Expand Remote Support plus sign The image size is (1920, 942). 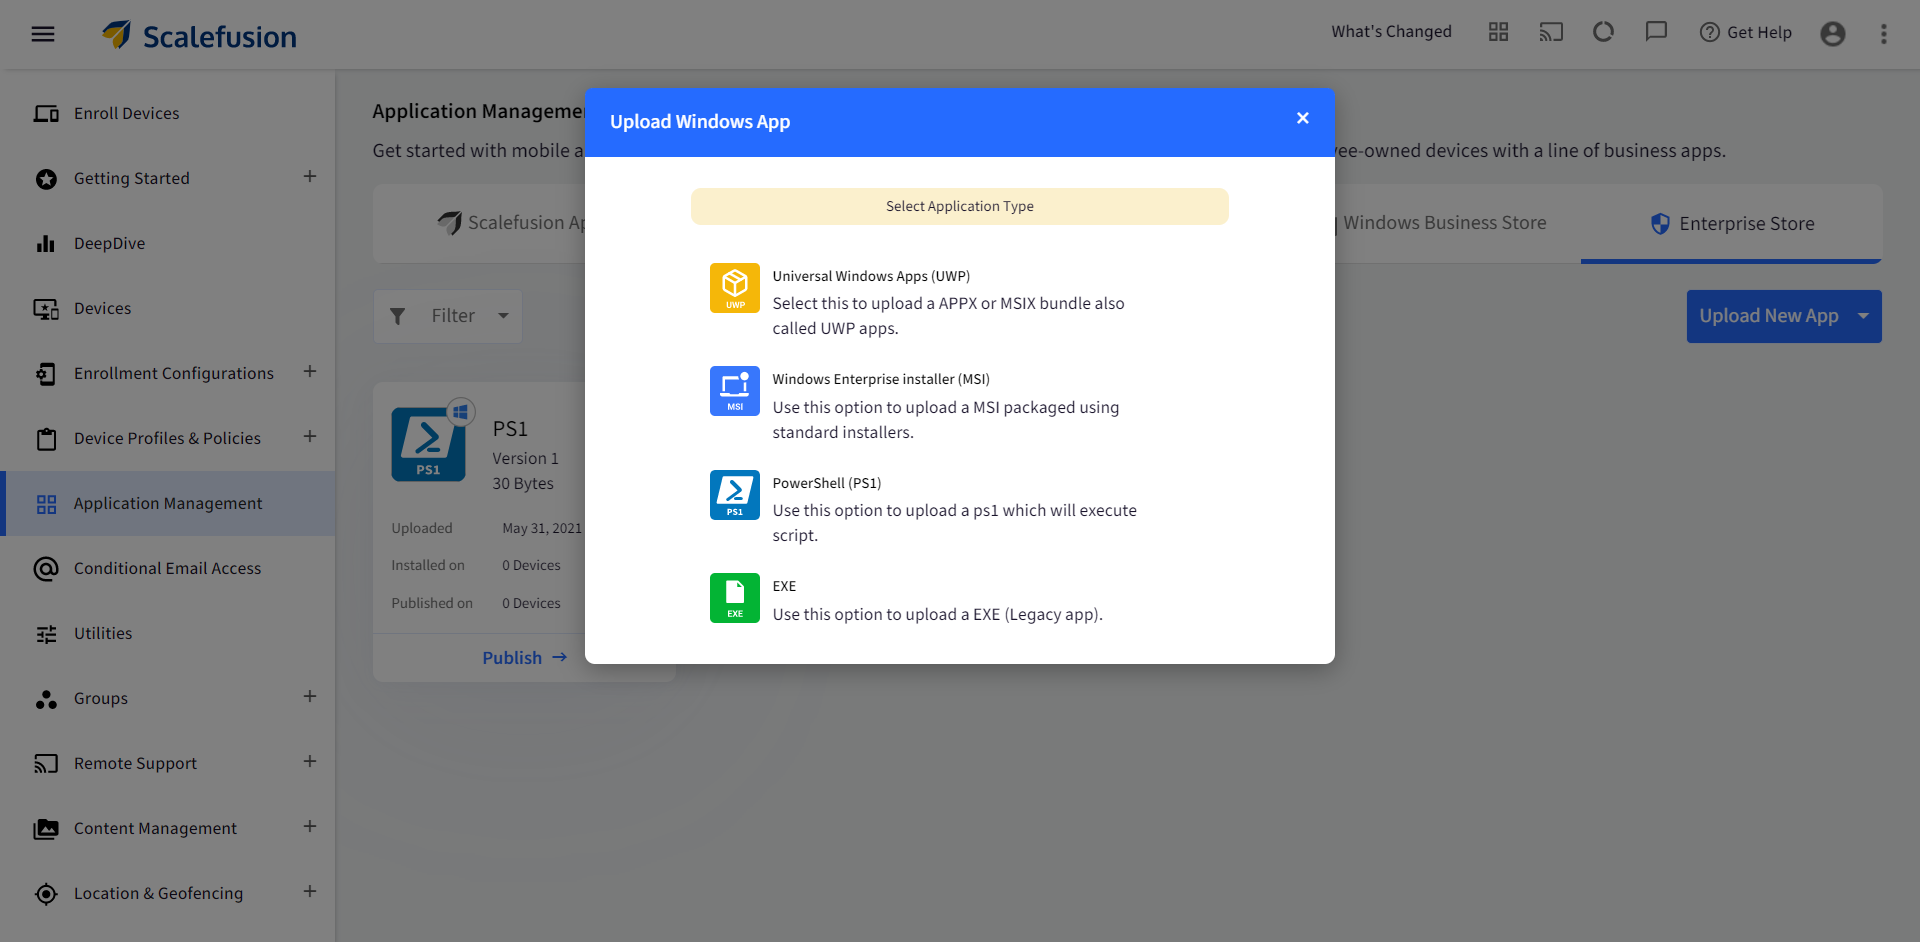point(310,761)
